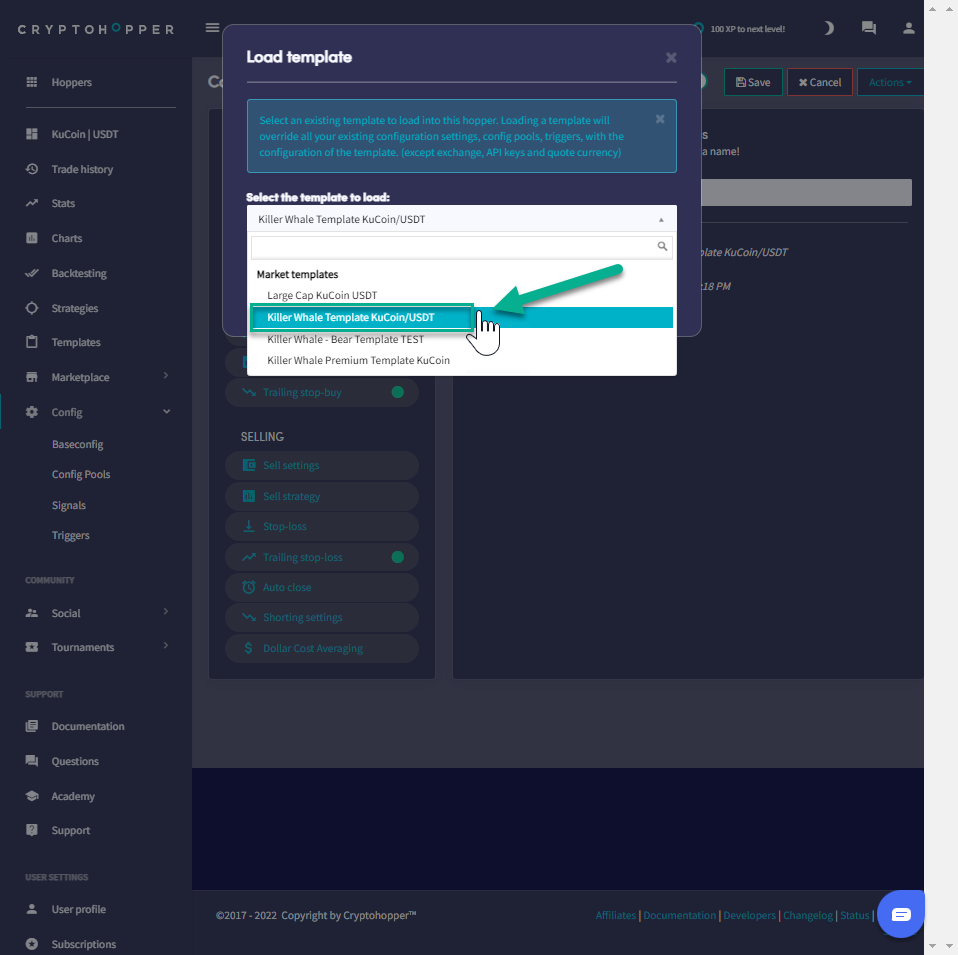Image resolution: width=958 pixels, height=955 pixels.
Task: Click the user account icon in header
Action: 908,28
